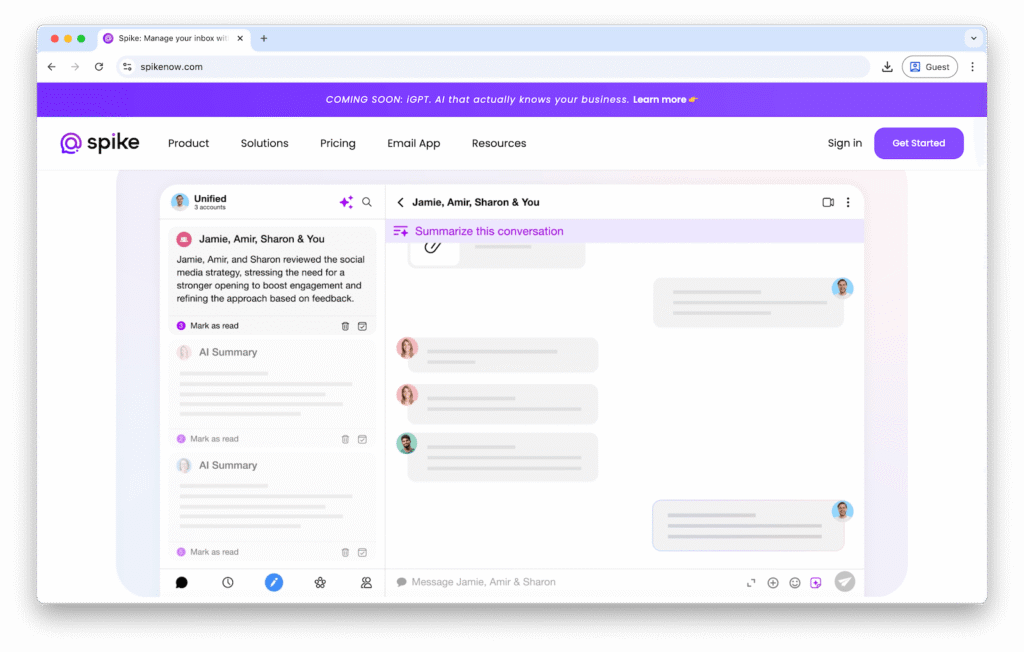
Task: Open the contacts icon in bottom bar
Action: (366, 582)
